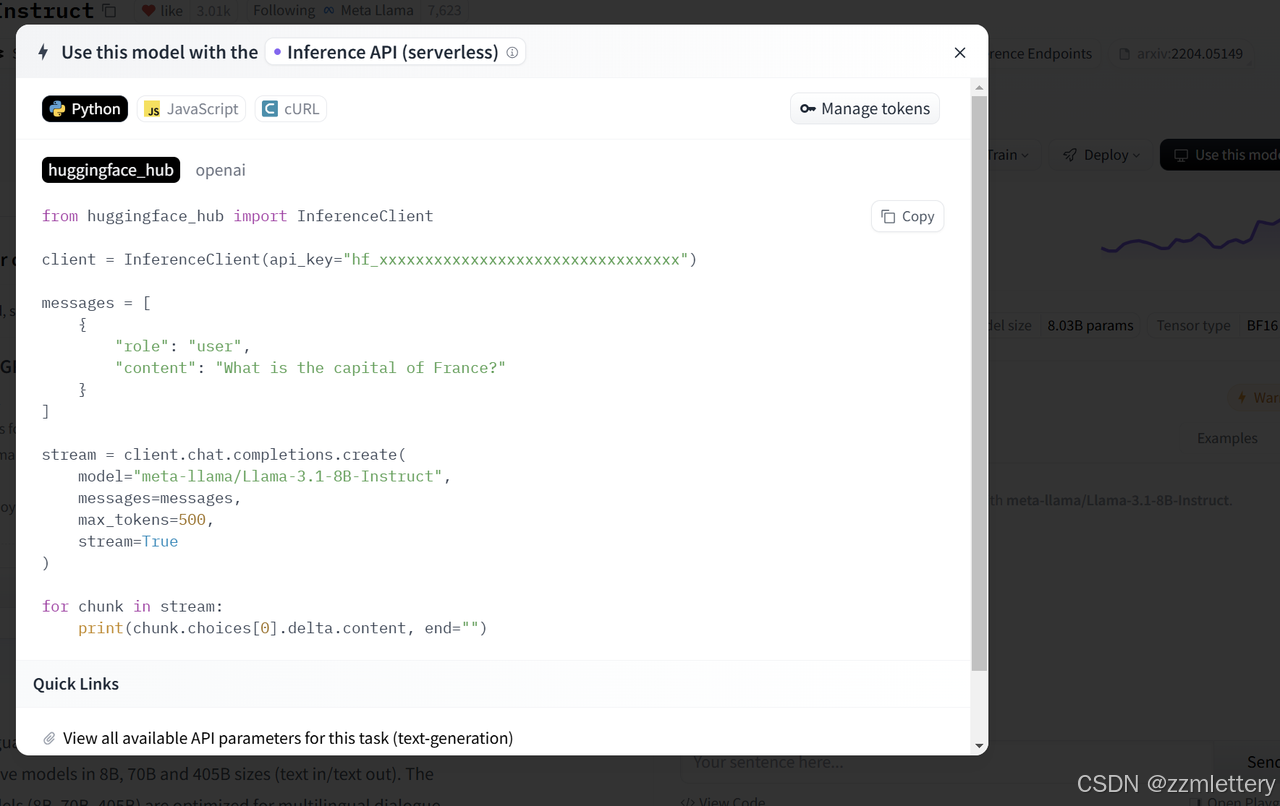Screen dimensions: 1280x806
Task: Close the Inference API dialog
Action: [960, 52]
